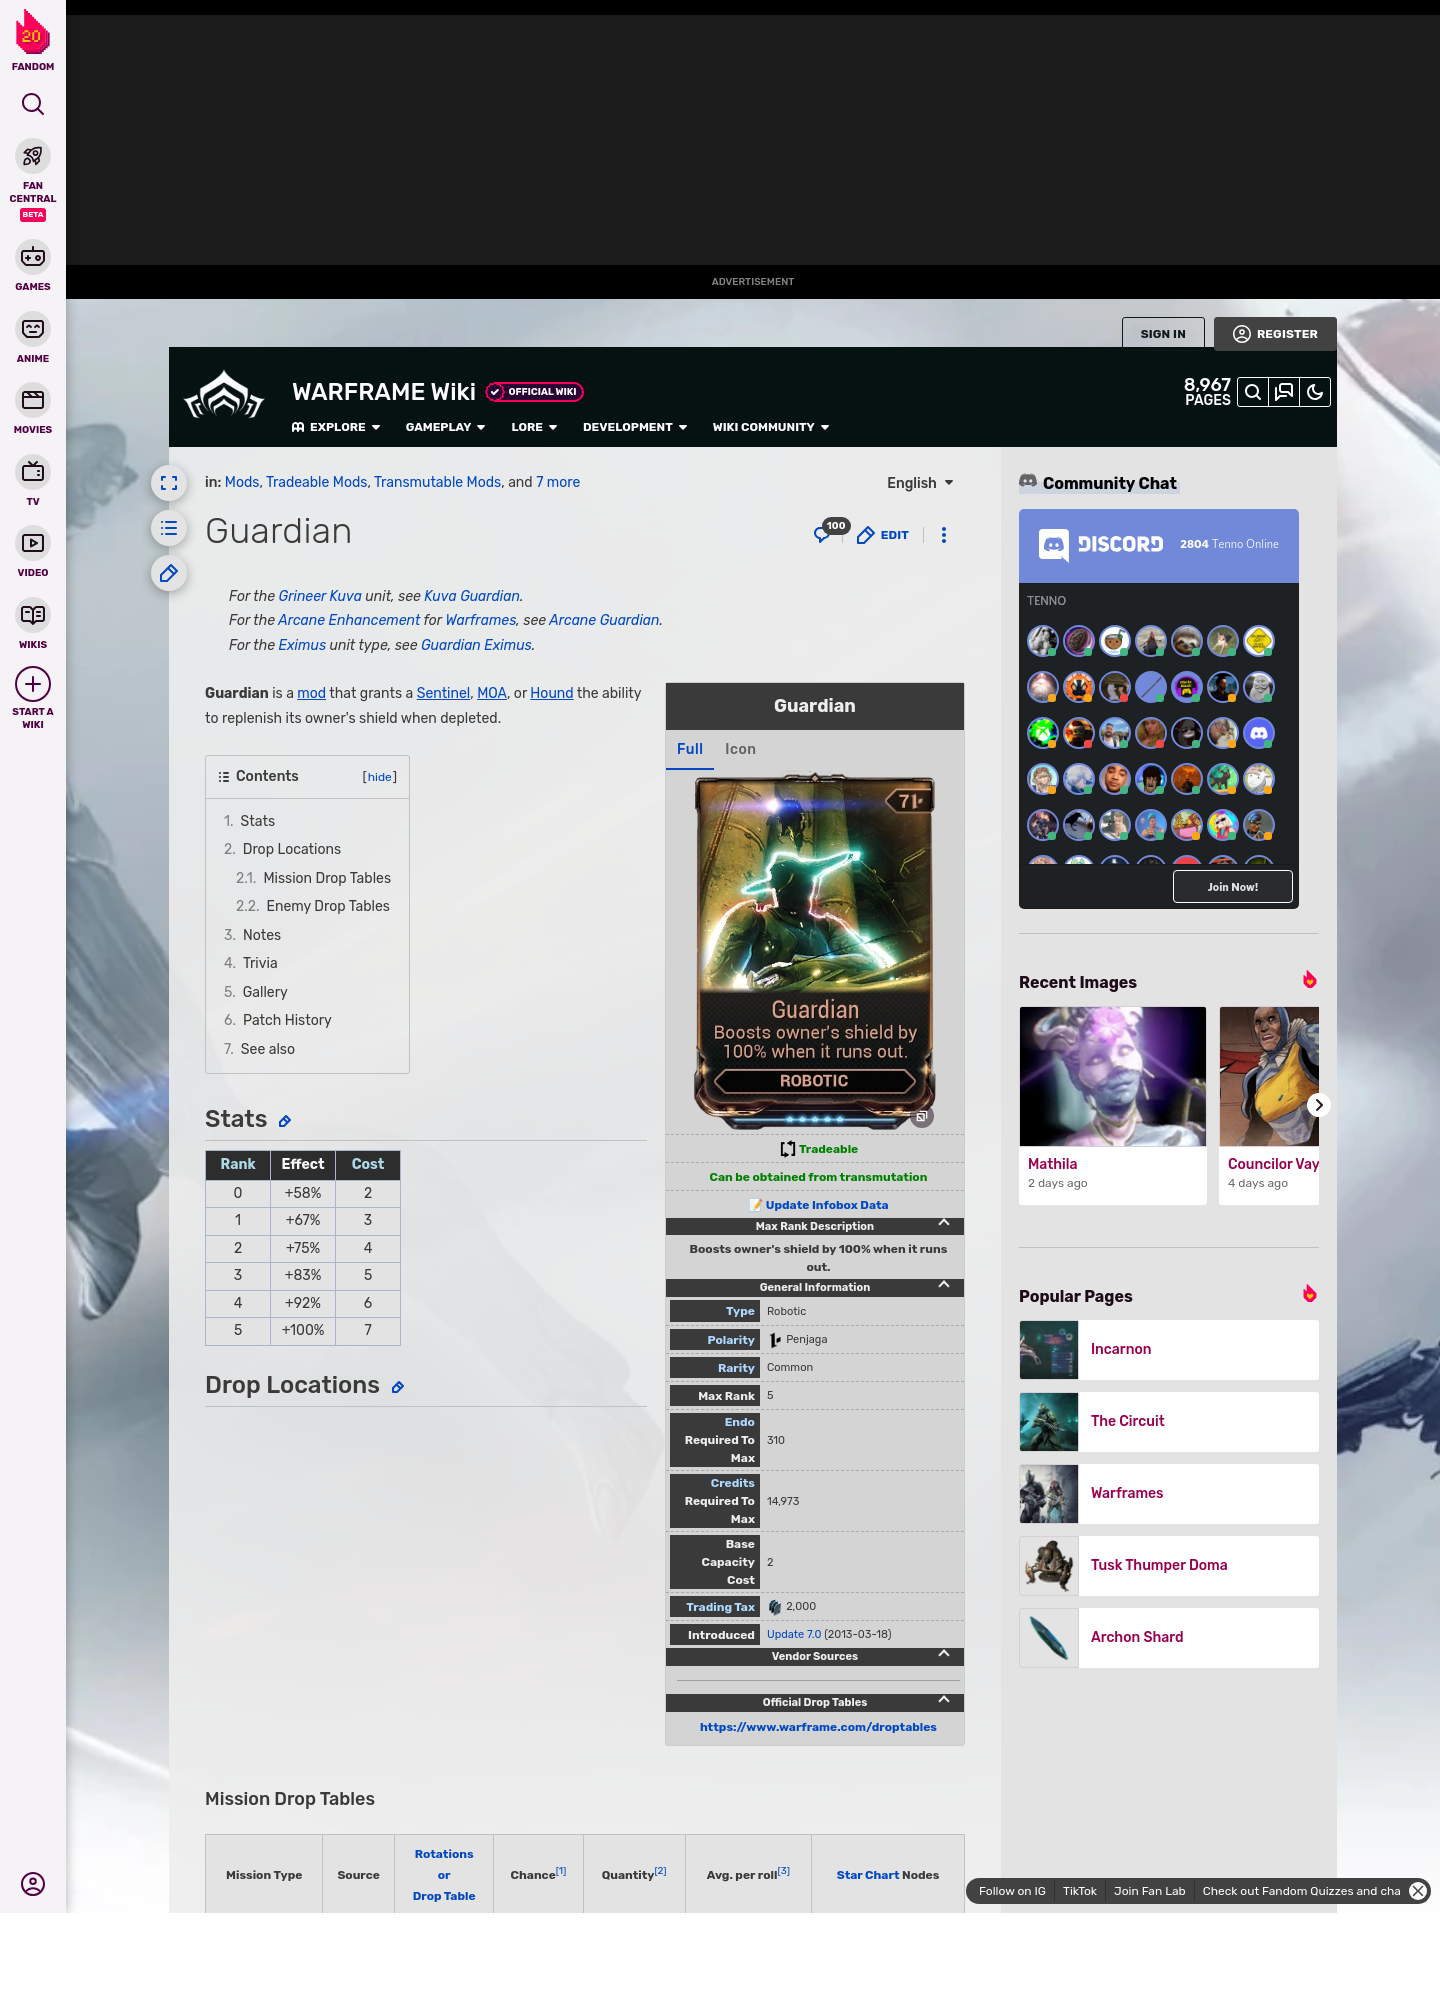Expand the Explore navigation menu

[336, 427]
